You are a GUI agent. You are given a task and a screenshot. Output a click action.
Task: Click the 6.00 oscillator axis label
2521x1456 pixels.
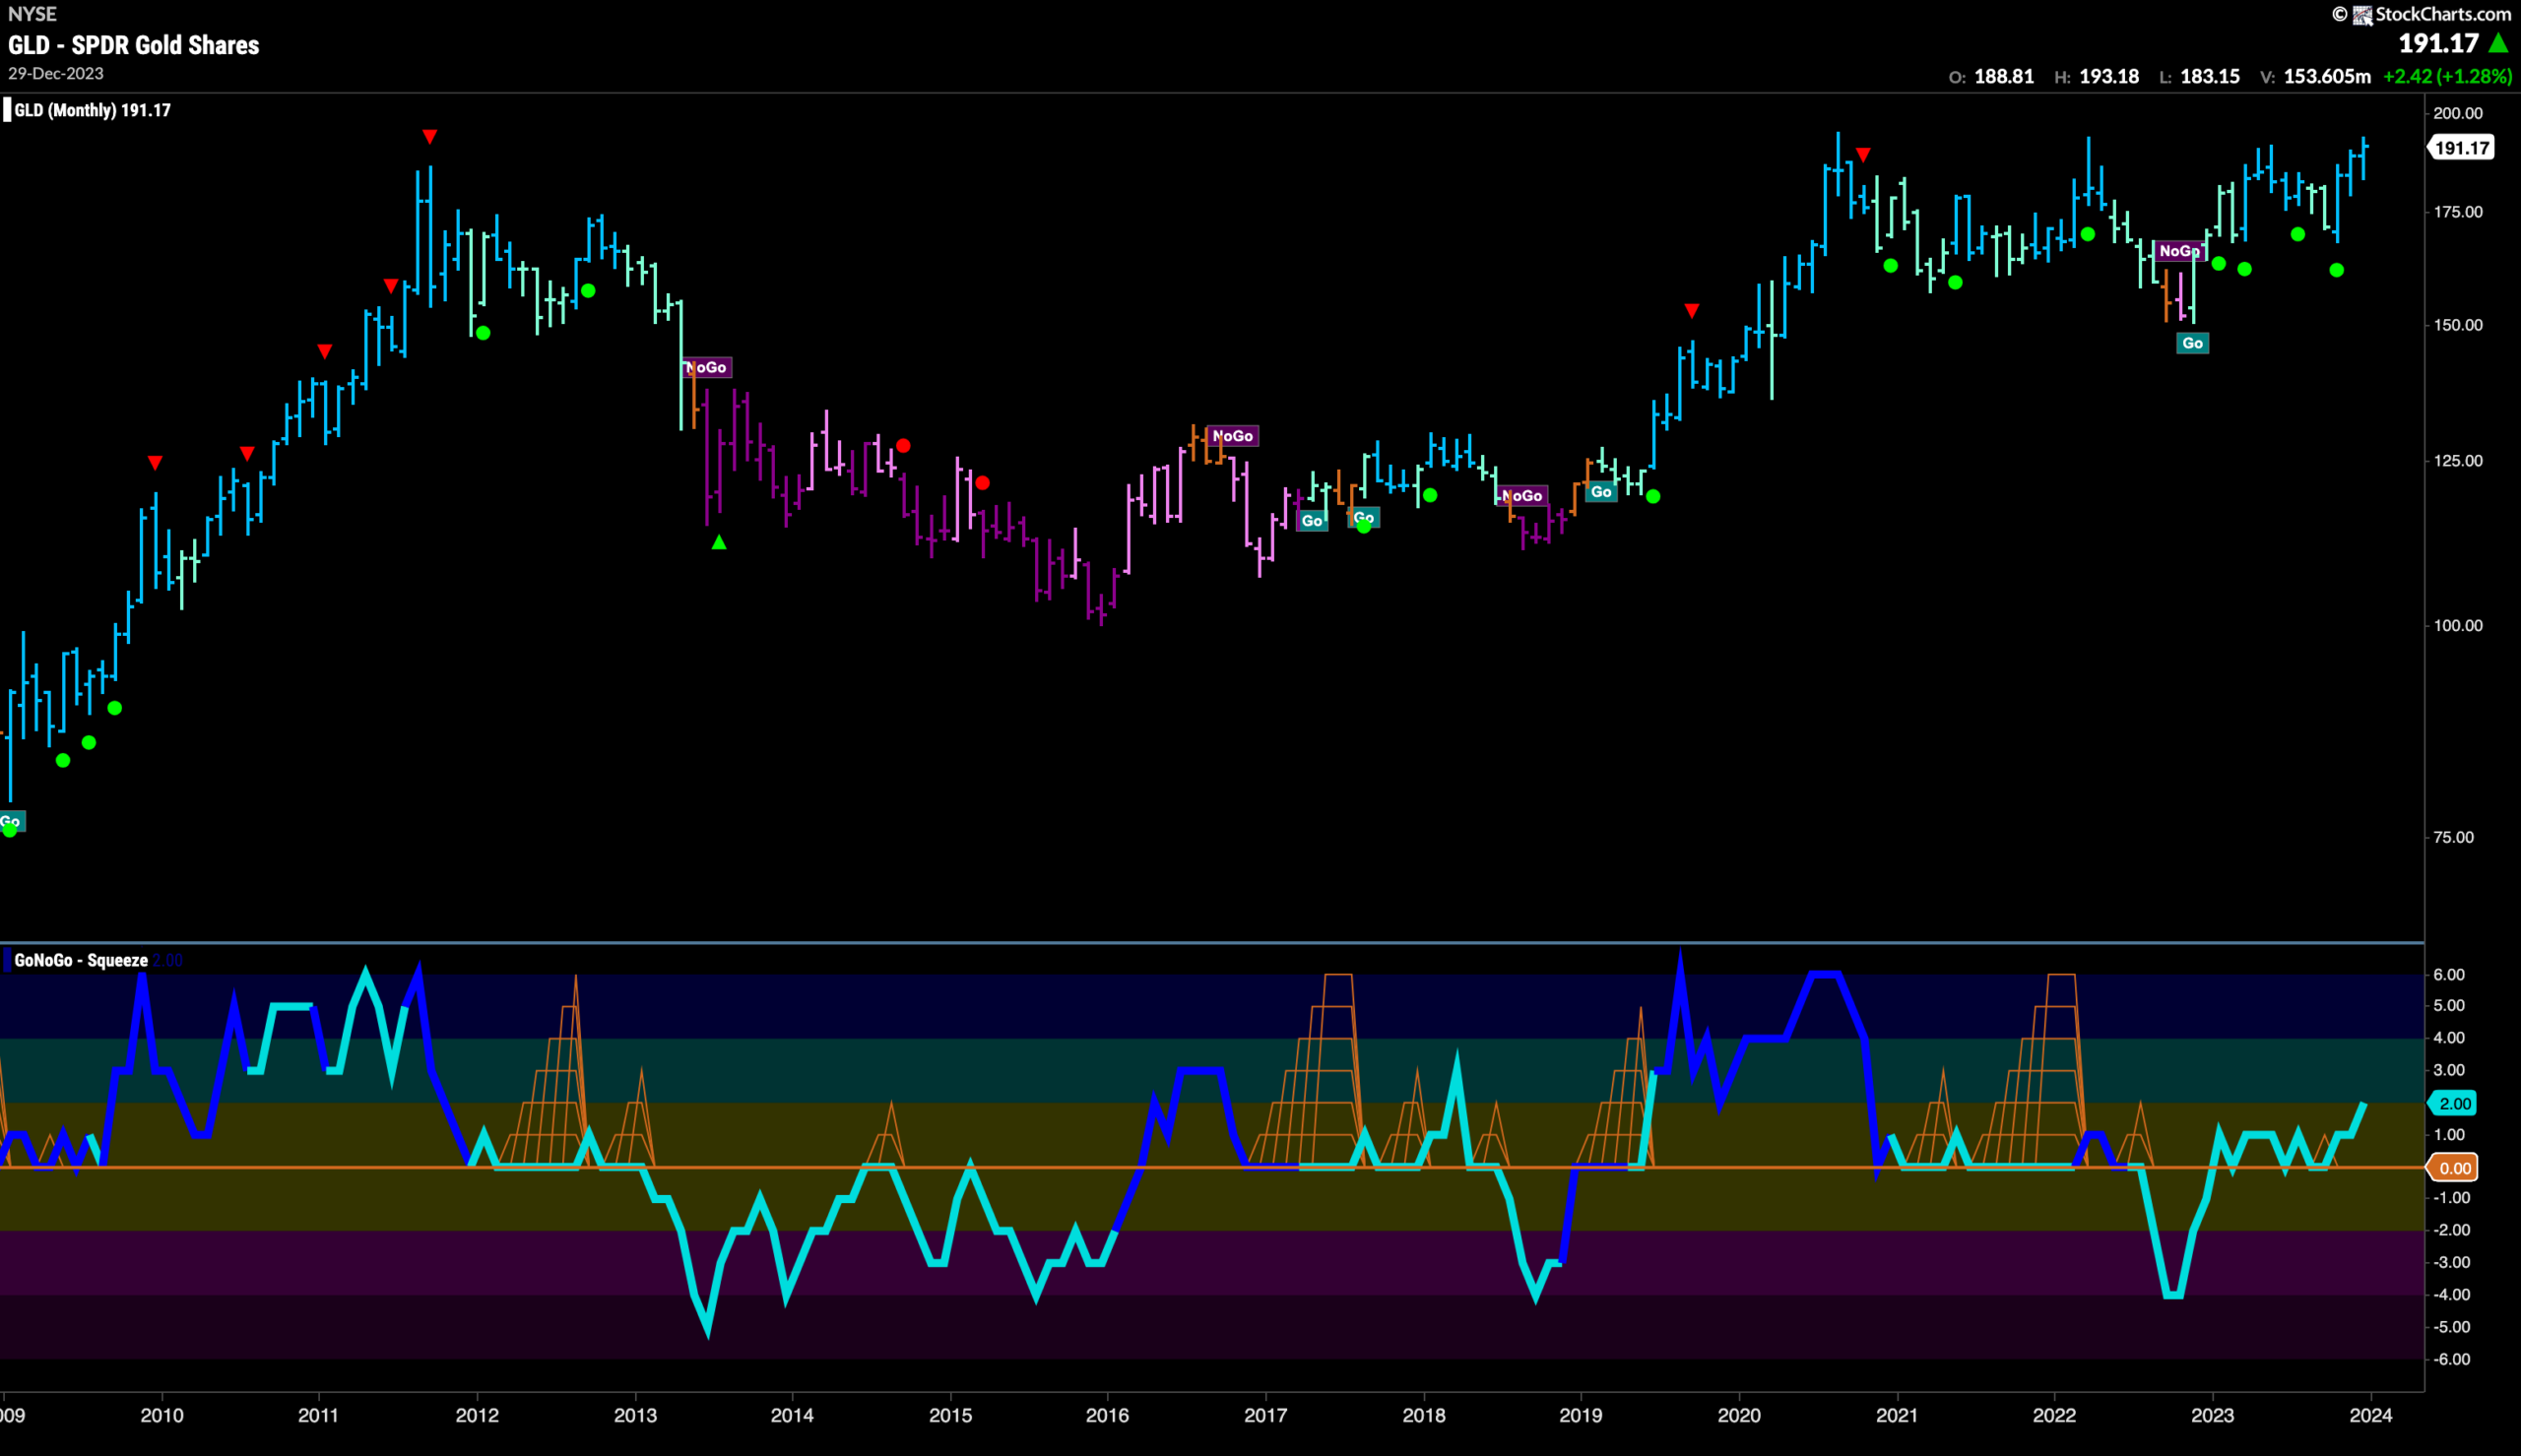pos(2449,974)
